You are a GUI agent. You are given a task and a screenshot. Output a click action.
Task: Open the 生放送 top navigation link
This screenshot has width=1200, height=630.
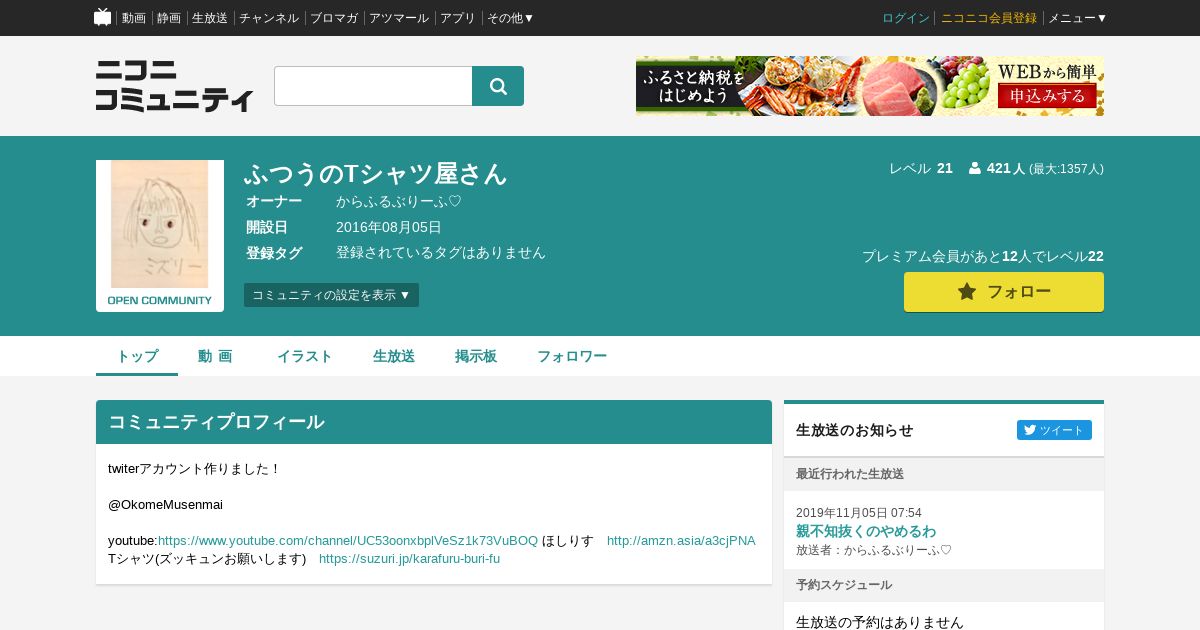[210, 18]
